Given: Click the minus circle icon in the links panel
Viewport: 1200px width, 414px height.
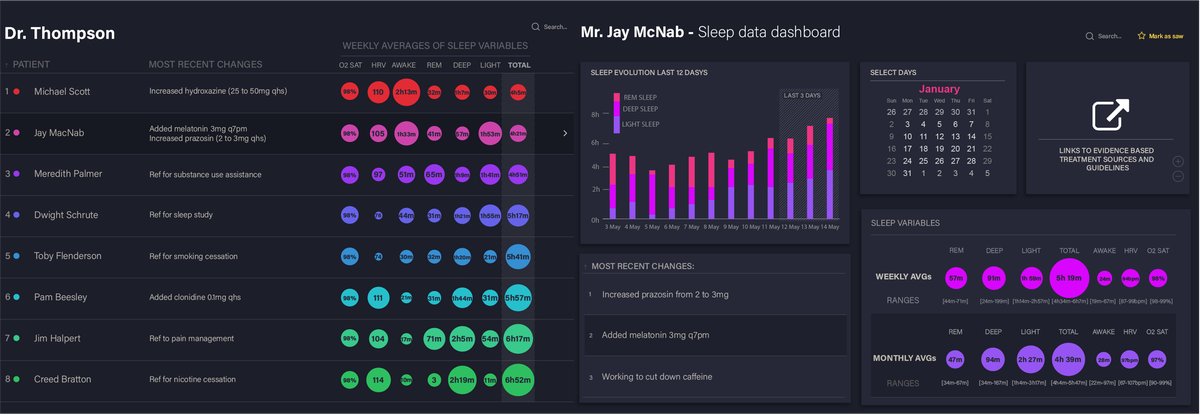Looking at the screenshot, I should [1178, 177].
